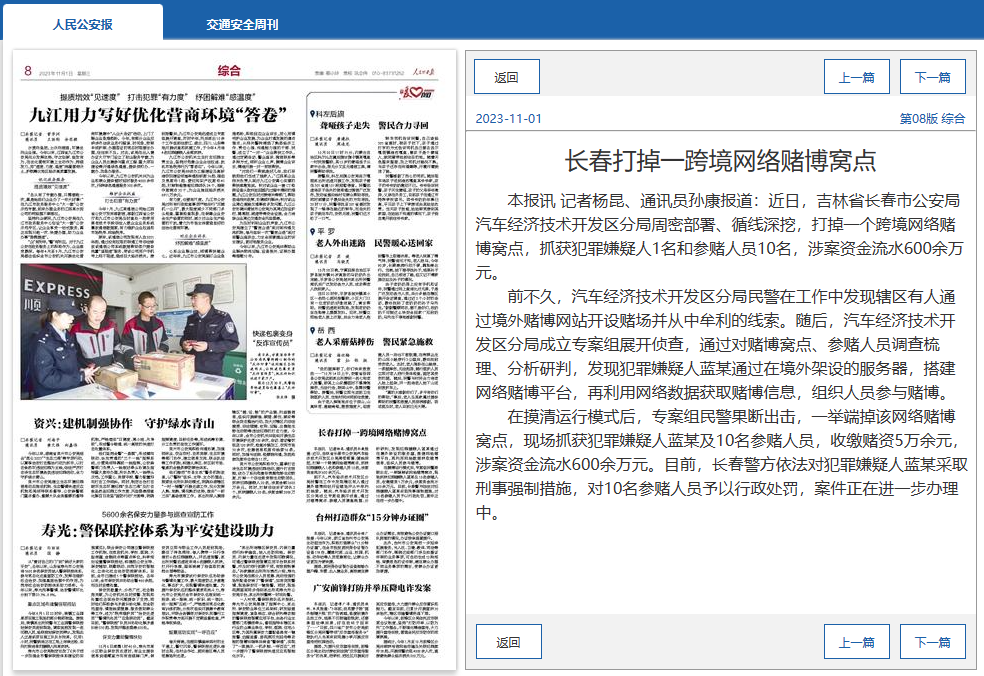Viewport: 984px width, 676px height.
Task: Click the 第08版 综合 edition link
Action: [932, 119]
